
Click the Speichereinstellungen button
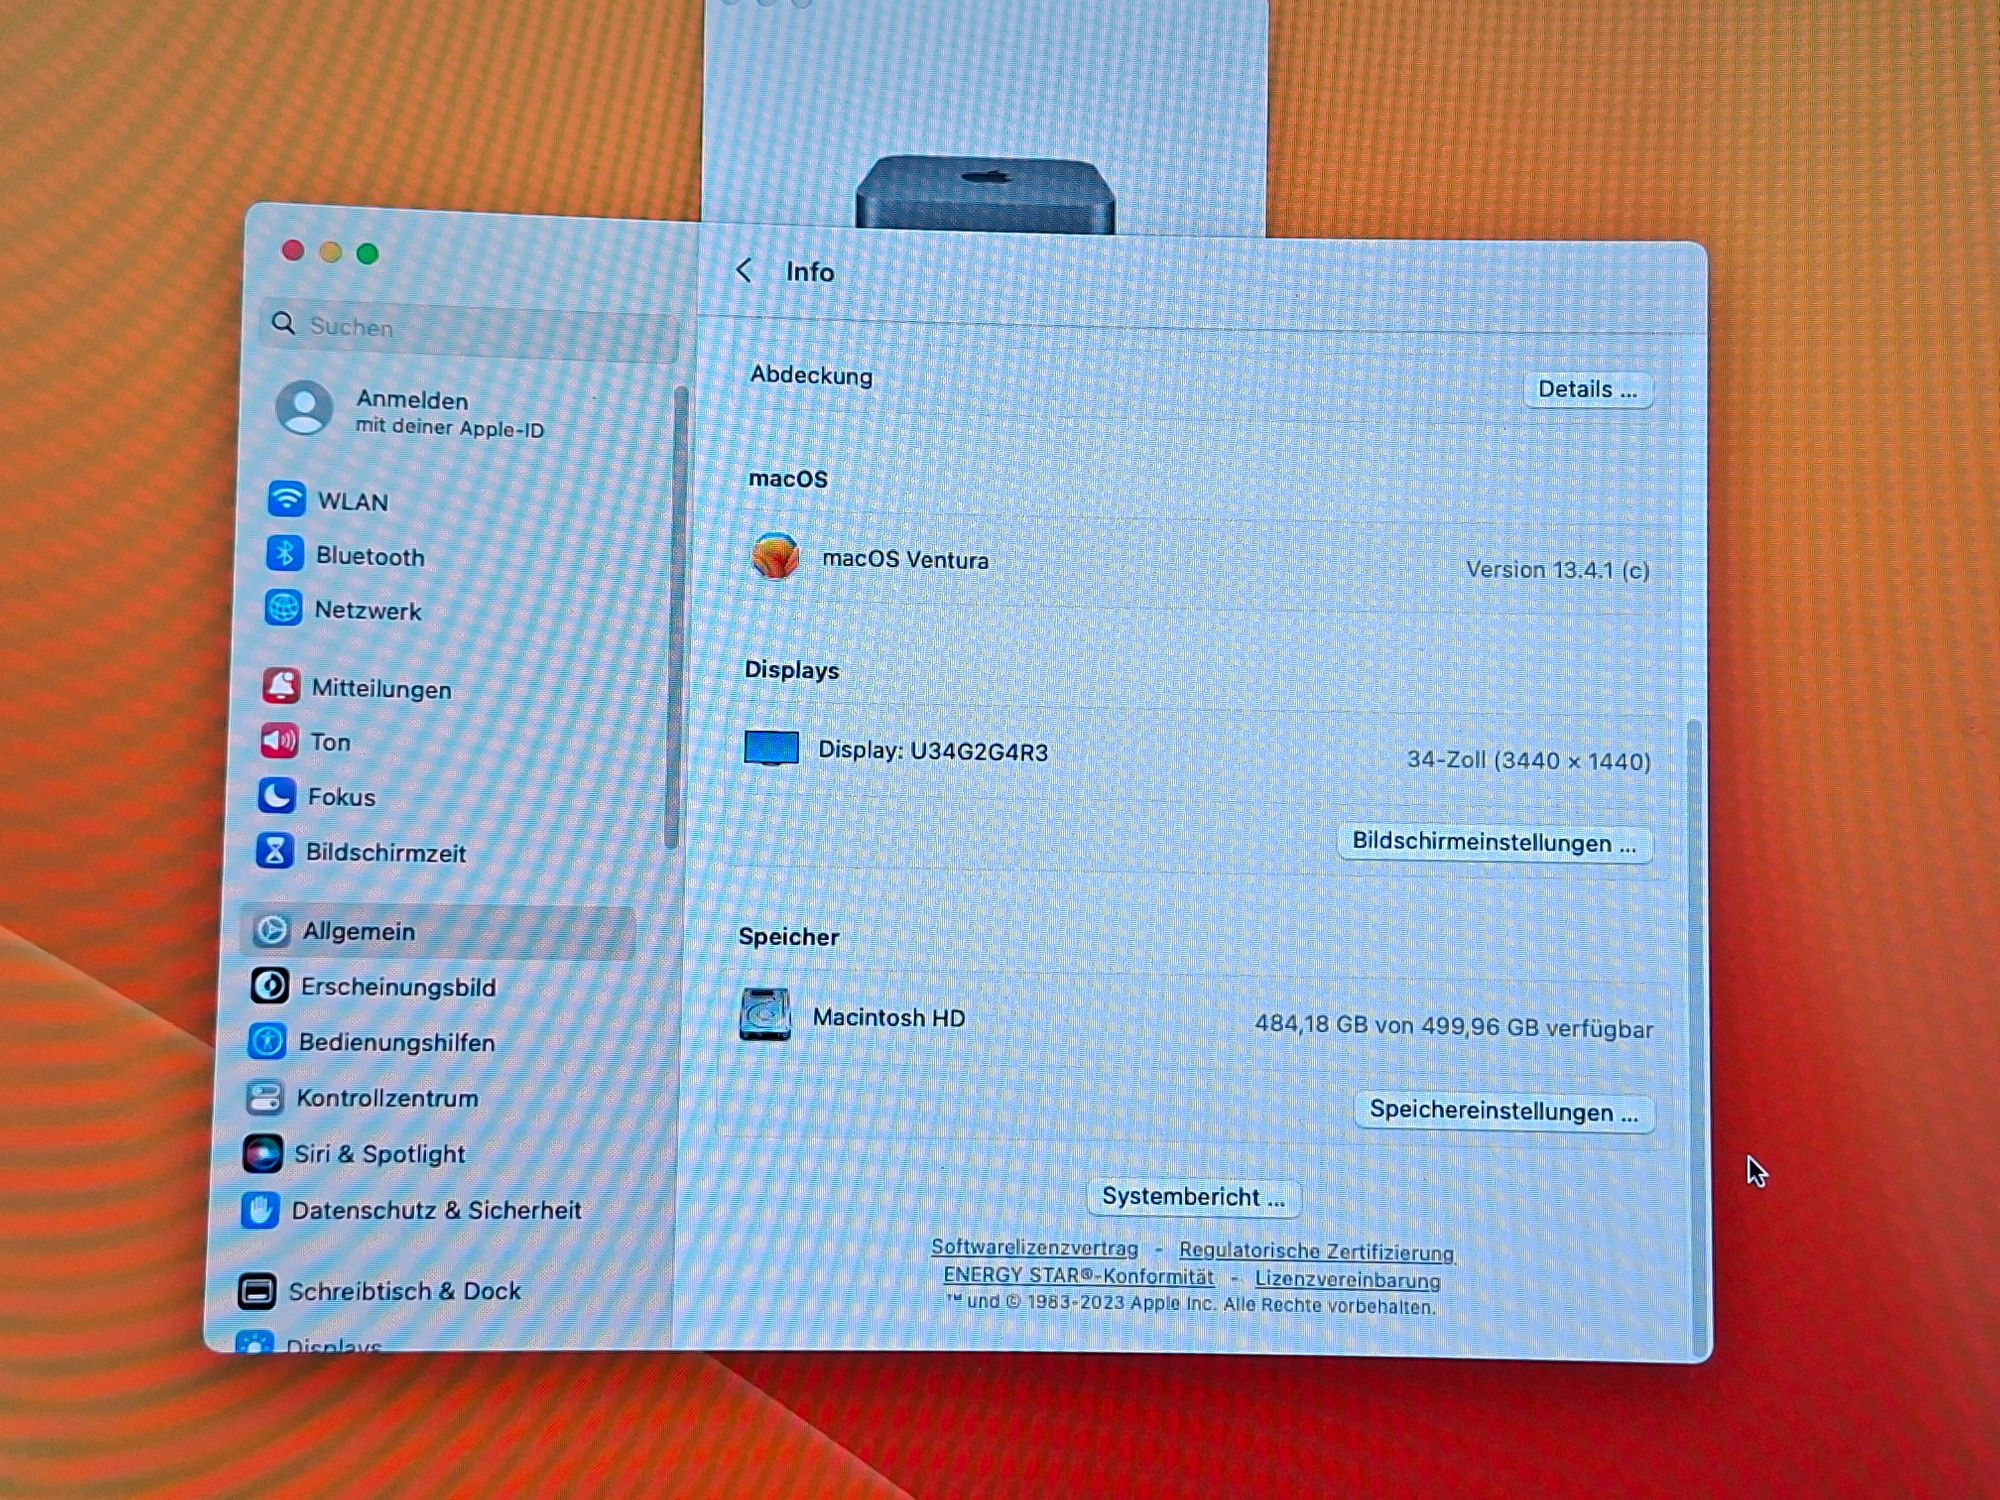click(1503, 1111)
